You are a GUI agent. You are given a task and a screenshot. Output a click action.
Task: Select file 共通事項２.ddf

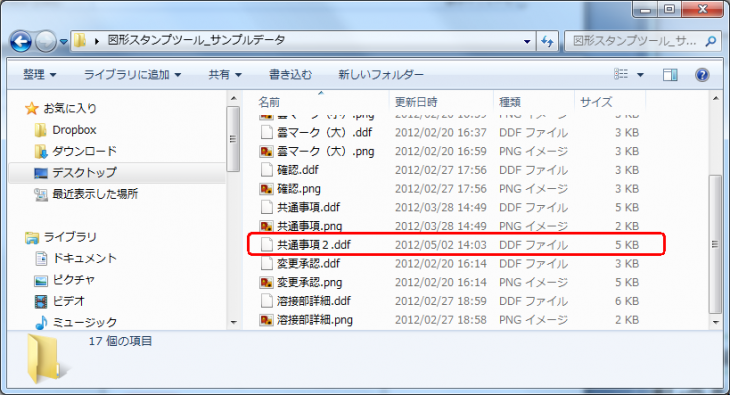coord(314,245)
